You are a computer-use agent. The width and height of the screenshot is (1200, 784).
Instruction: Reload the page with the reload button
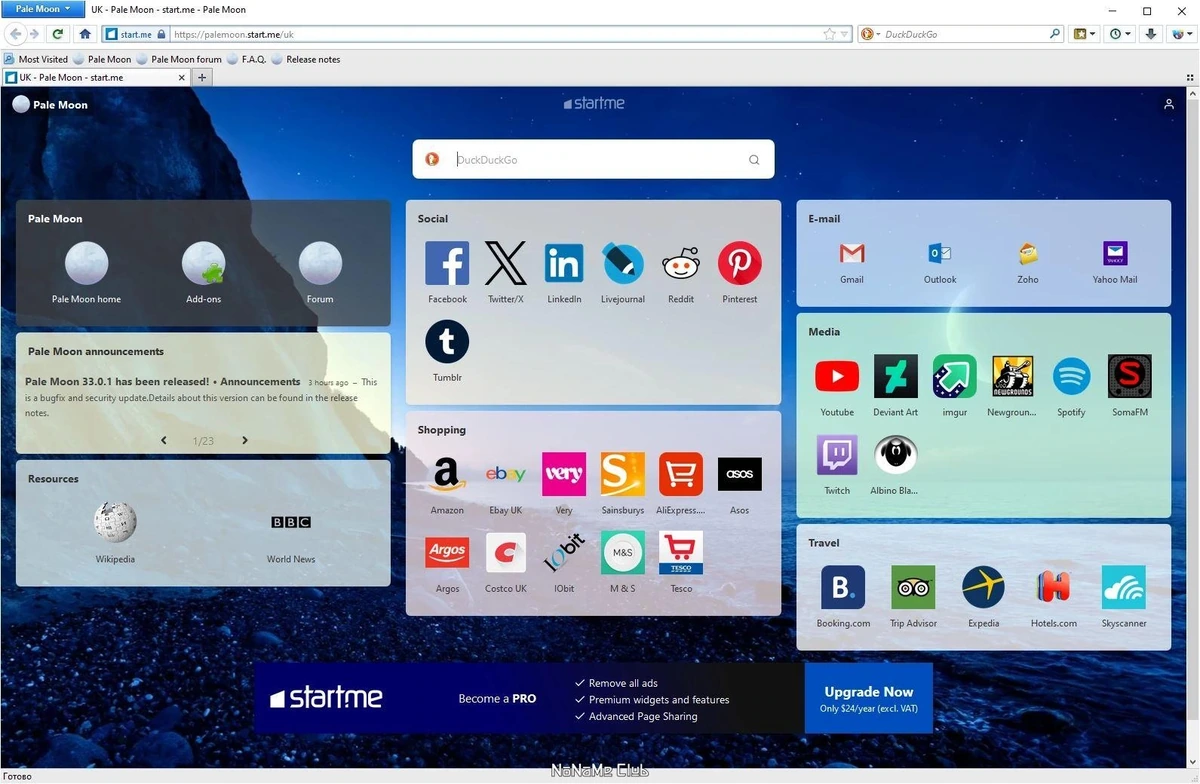[x=58, y=34]
